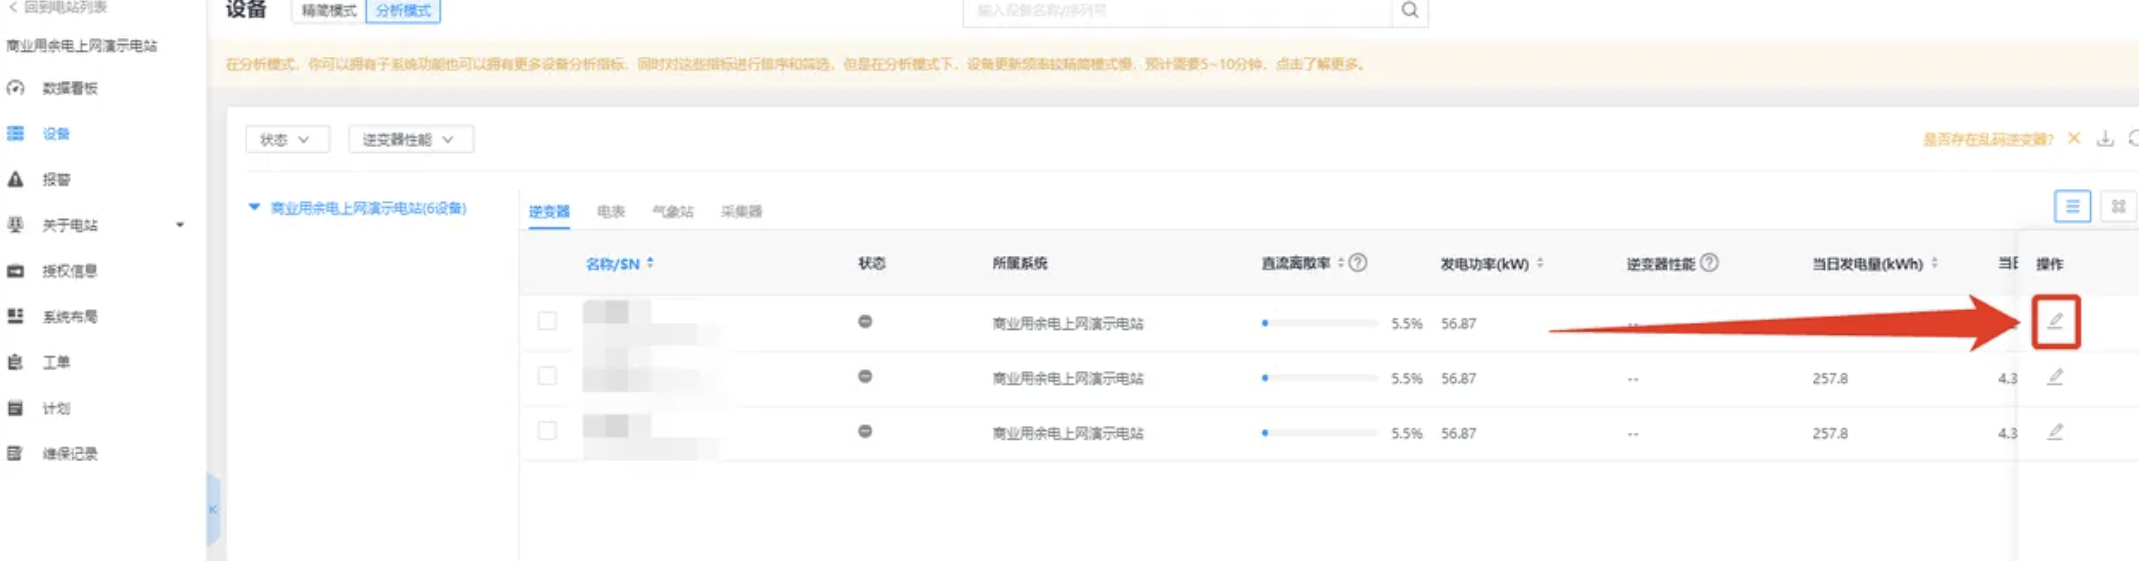
Task: Tick the third inverter row checkbox
Action: (x=547, y=431)
